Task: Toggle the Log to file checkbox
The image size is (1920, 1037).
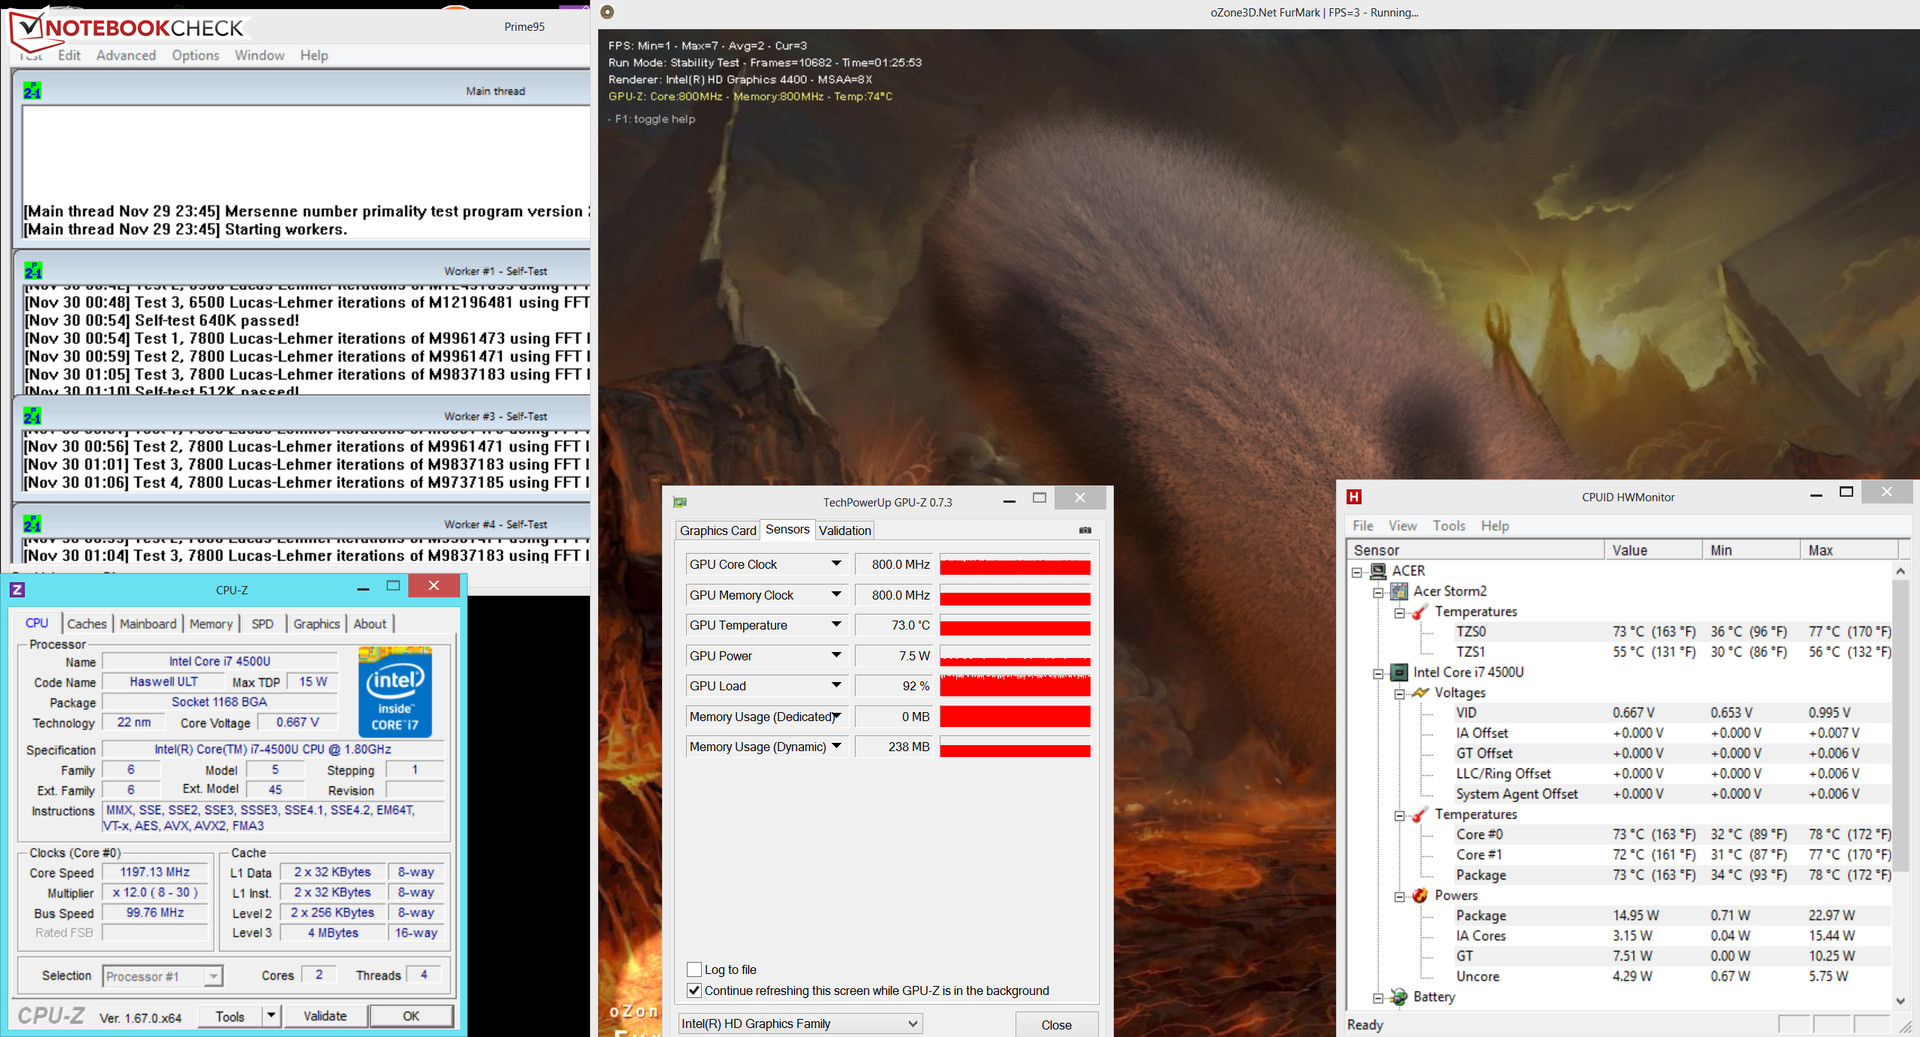Action: [x=694, y=969]
